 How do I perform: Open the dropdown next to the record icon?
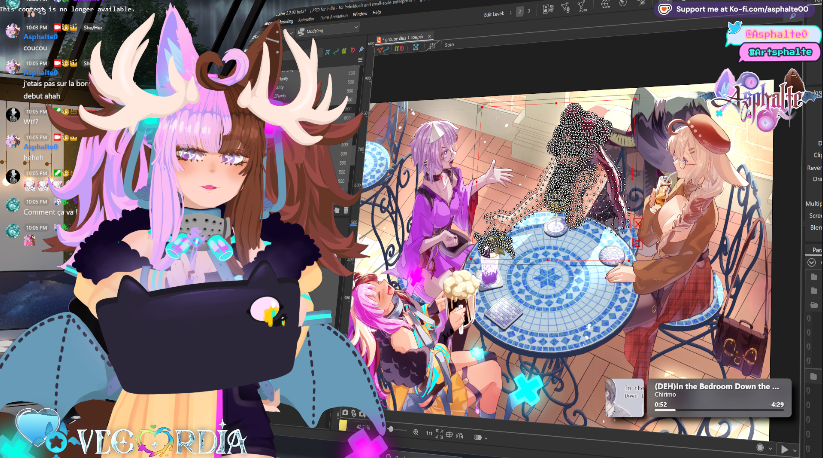coord(771,449)
